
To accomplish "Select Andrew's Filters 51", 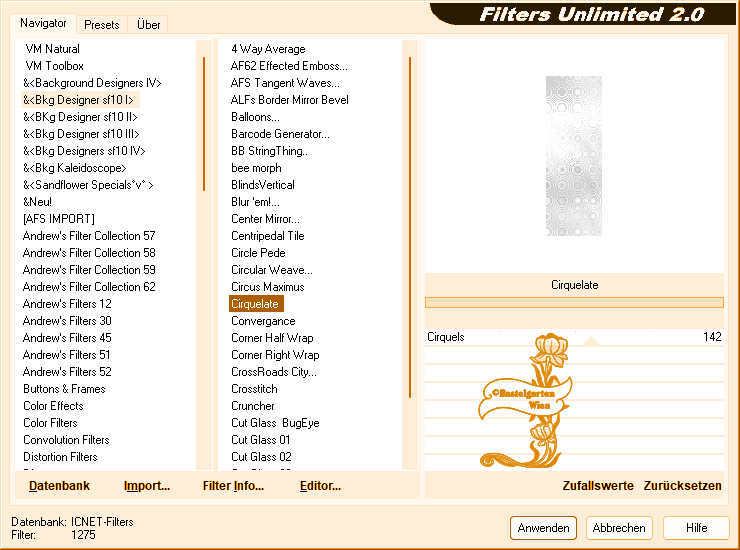I will click(67, 355).
